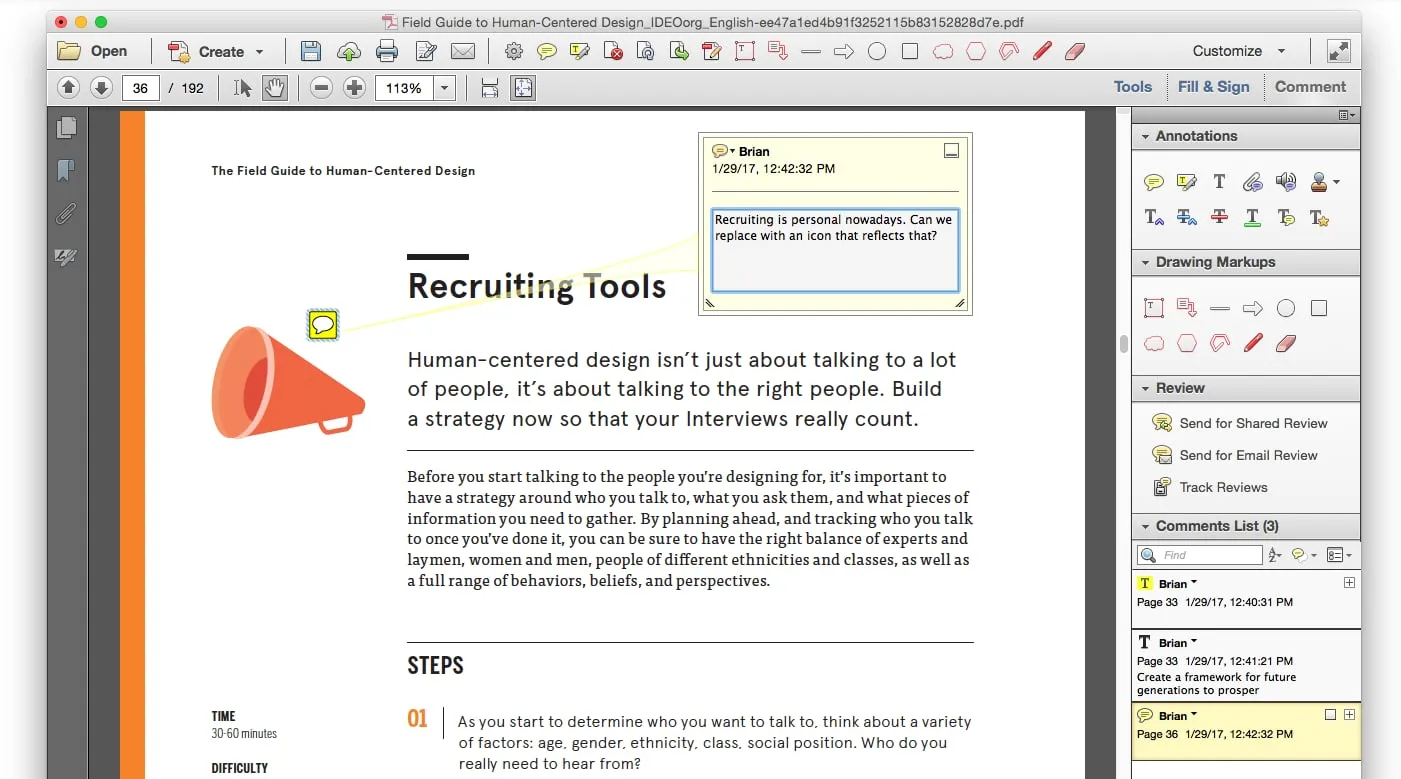1401x779 pixels.
Task: Go to the previous page with up arrow
Action: [68, 88]
